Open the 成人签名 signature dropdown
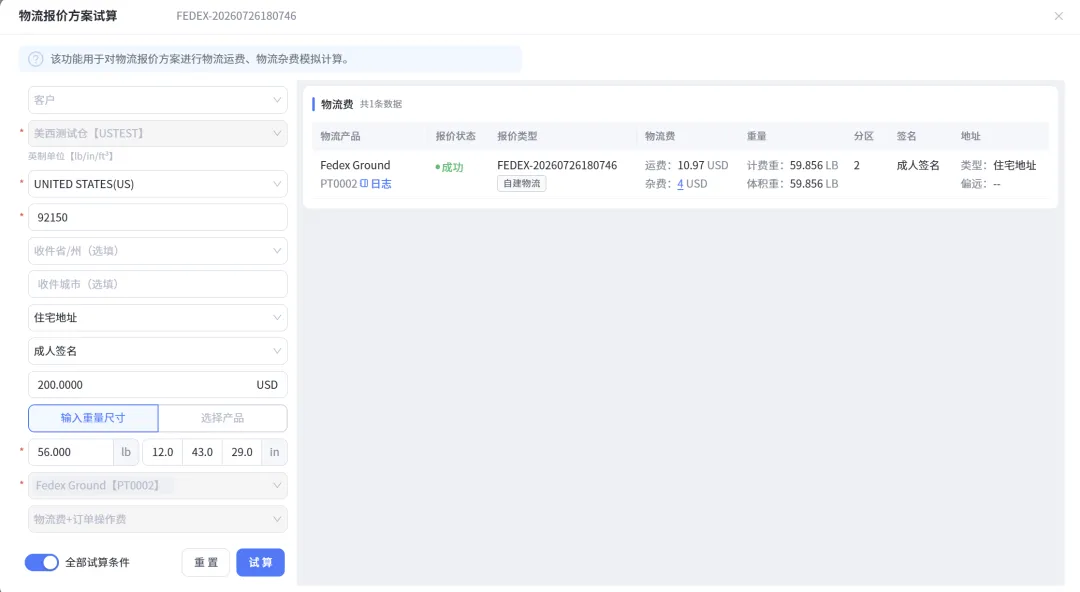1080x592 pixels. point(158,351)
